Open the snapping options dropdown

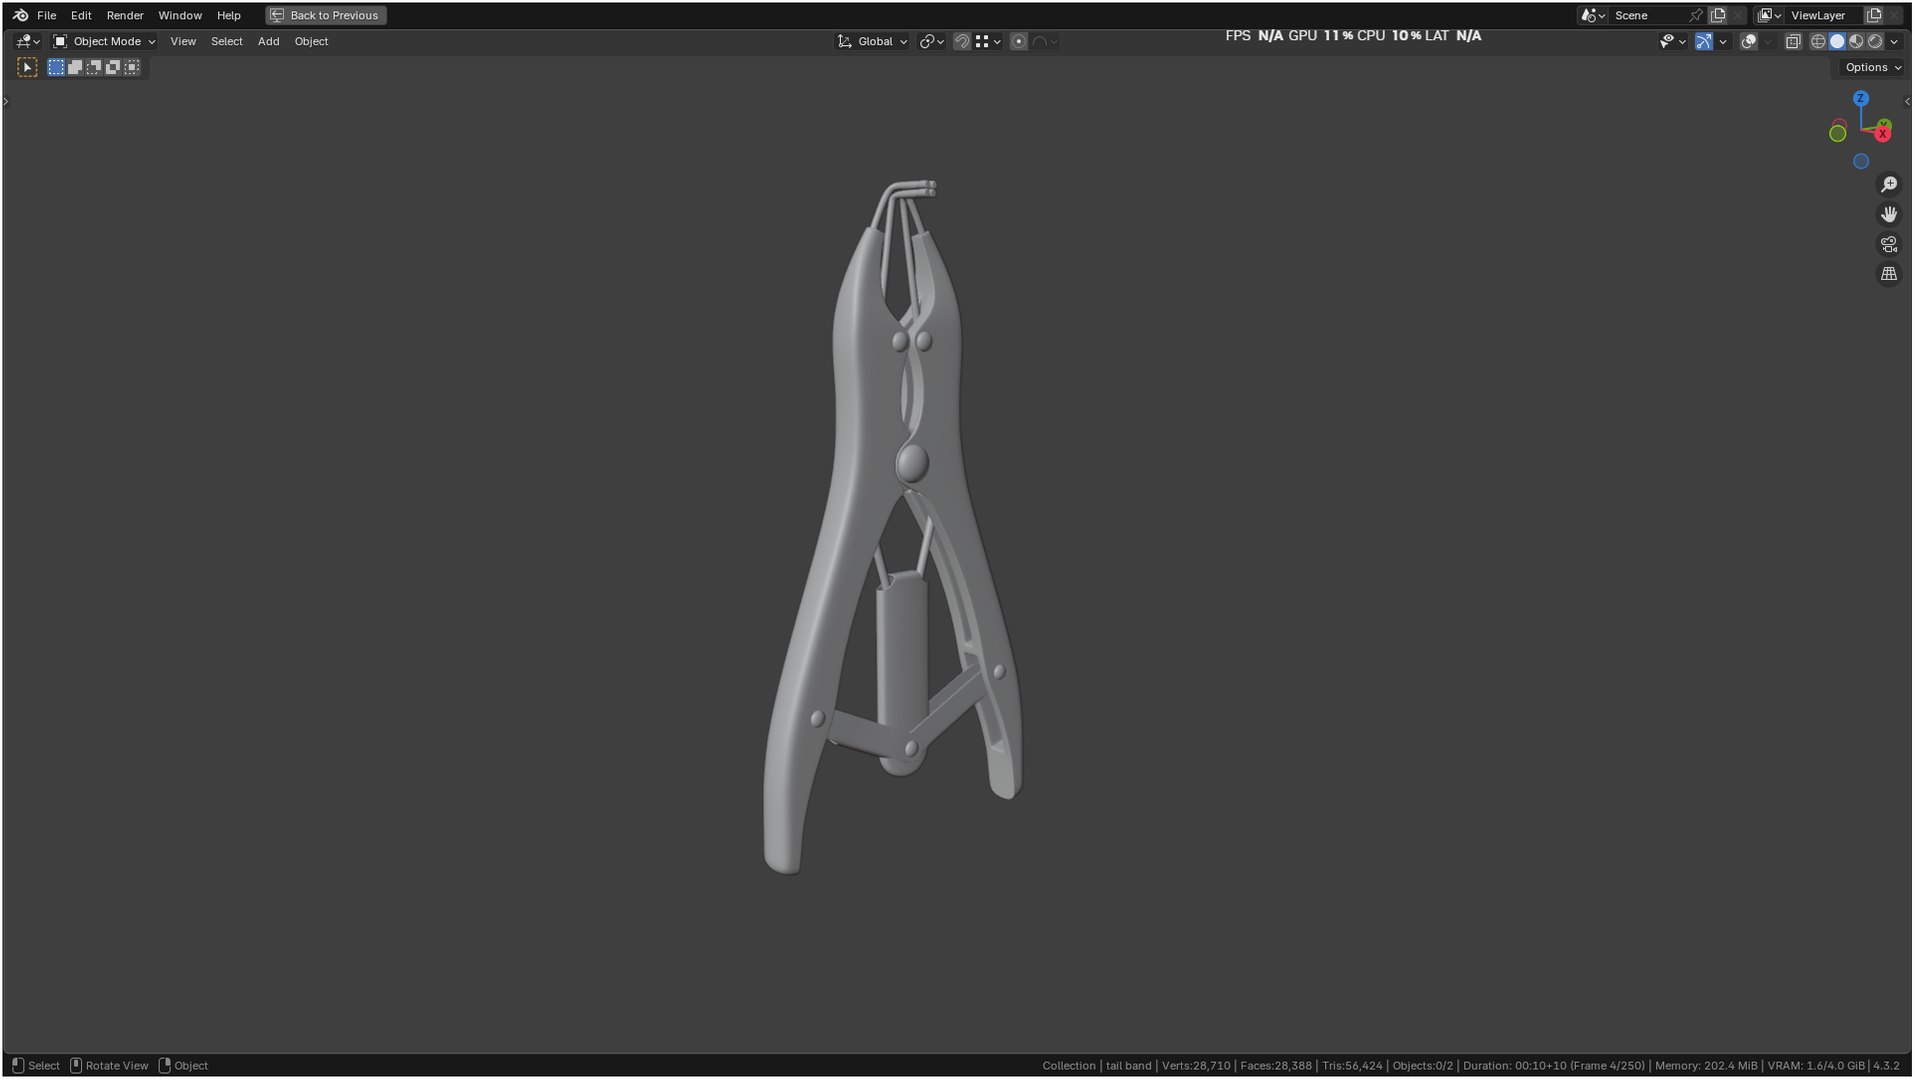[x=988, y=41]
